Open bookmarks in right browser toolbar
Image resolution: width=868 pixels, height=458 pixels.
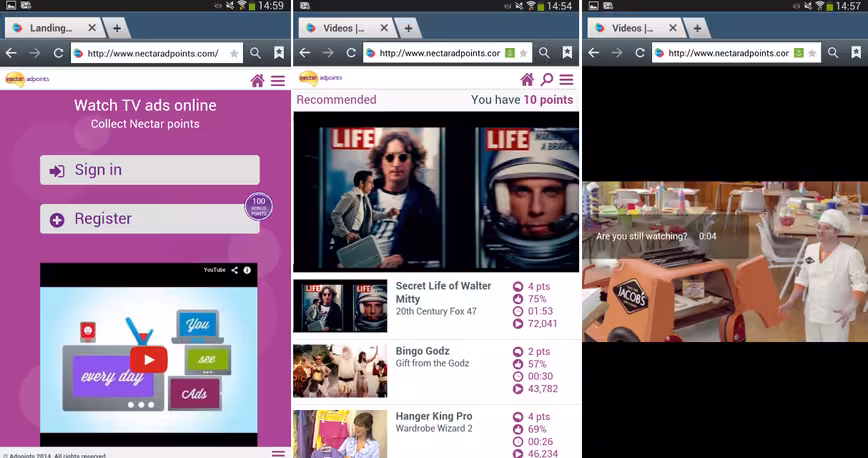tap(856, 53)
